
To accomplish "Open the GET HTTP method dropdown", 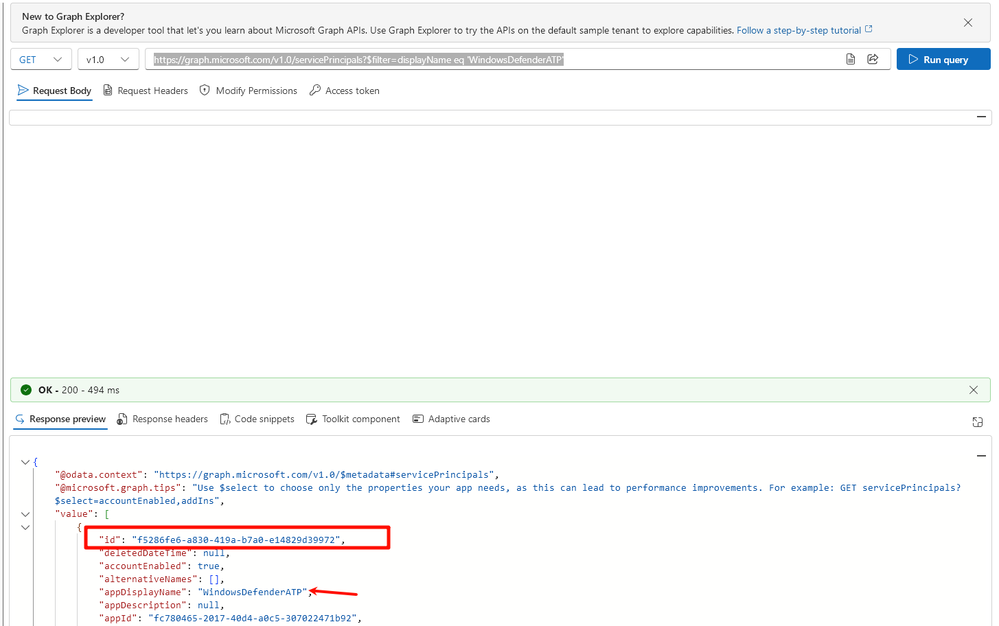I will [41, 59].
